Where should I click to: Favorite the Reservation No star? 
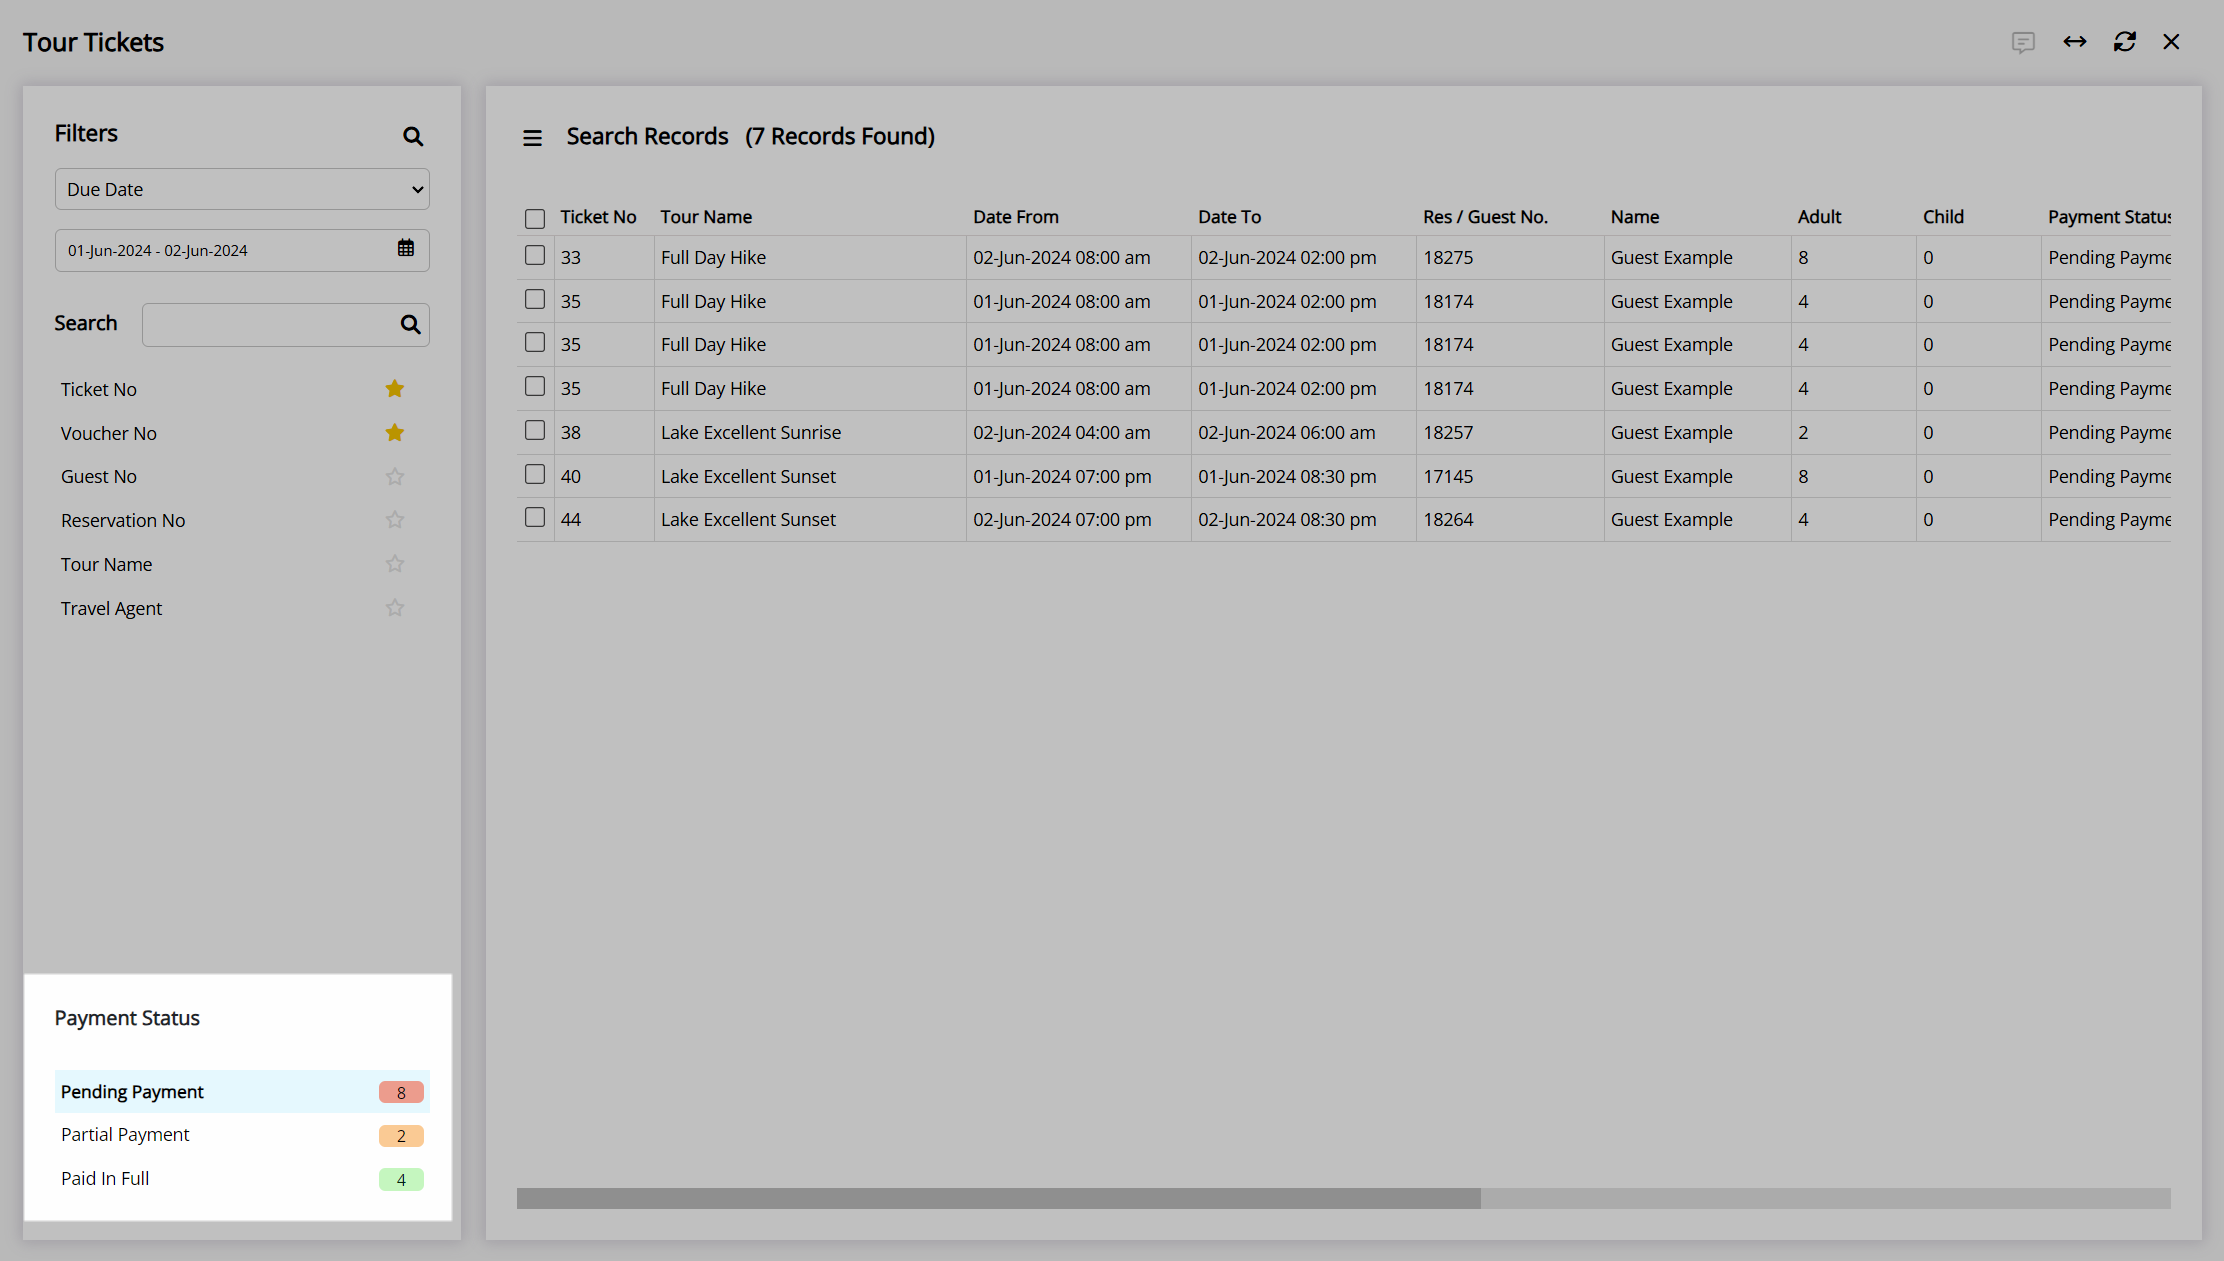pos(395,520)
